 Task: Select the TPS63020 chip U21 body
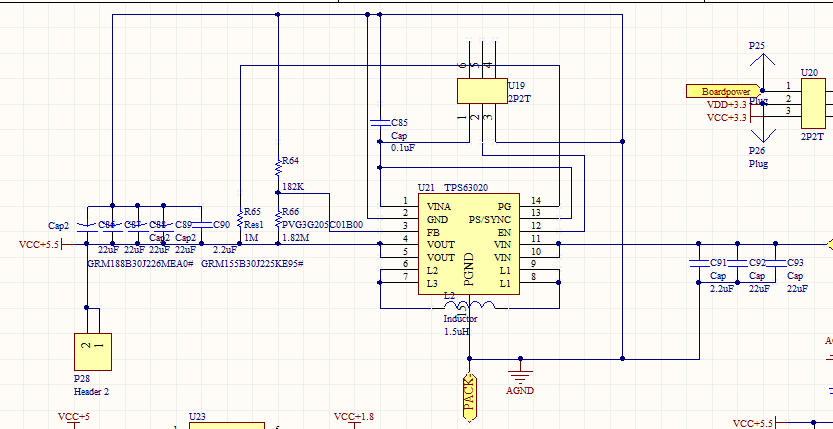tap(469, 244)
